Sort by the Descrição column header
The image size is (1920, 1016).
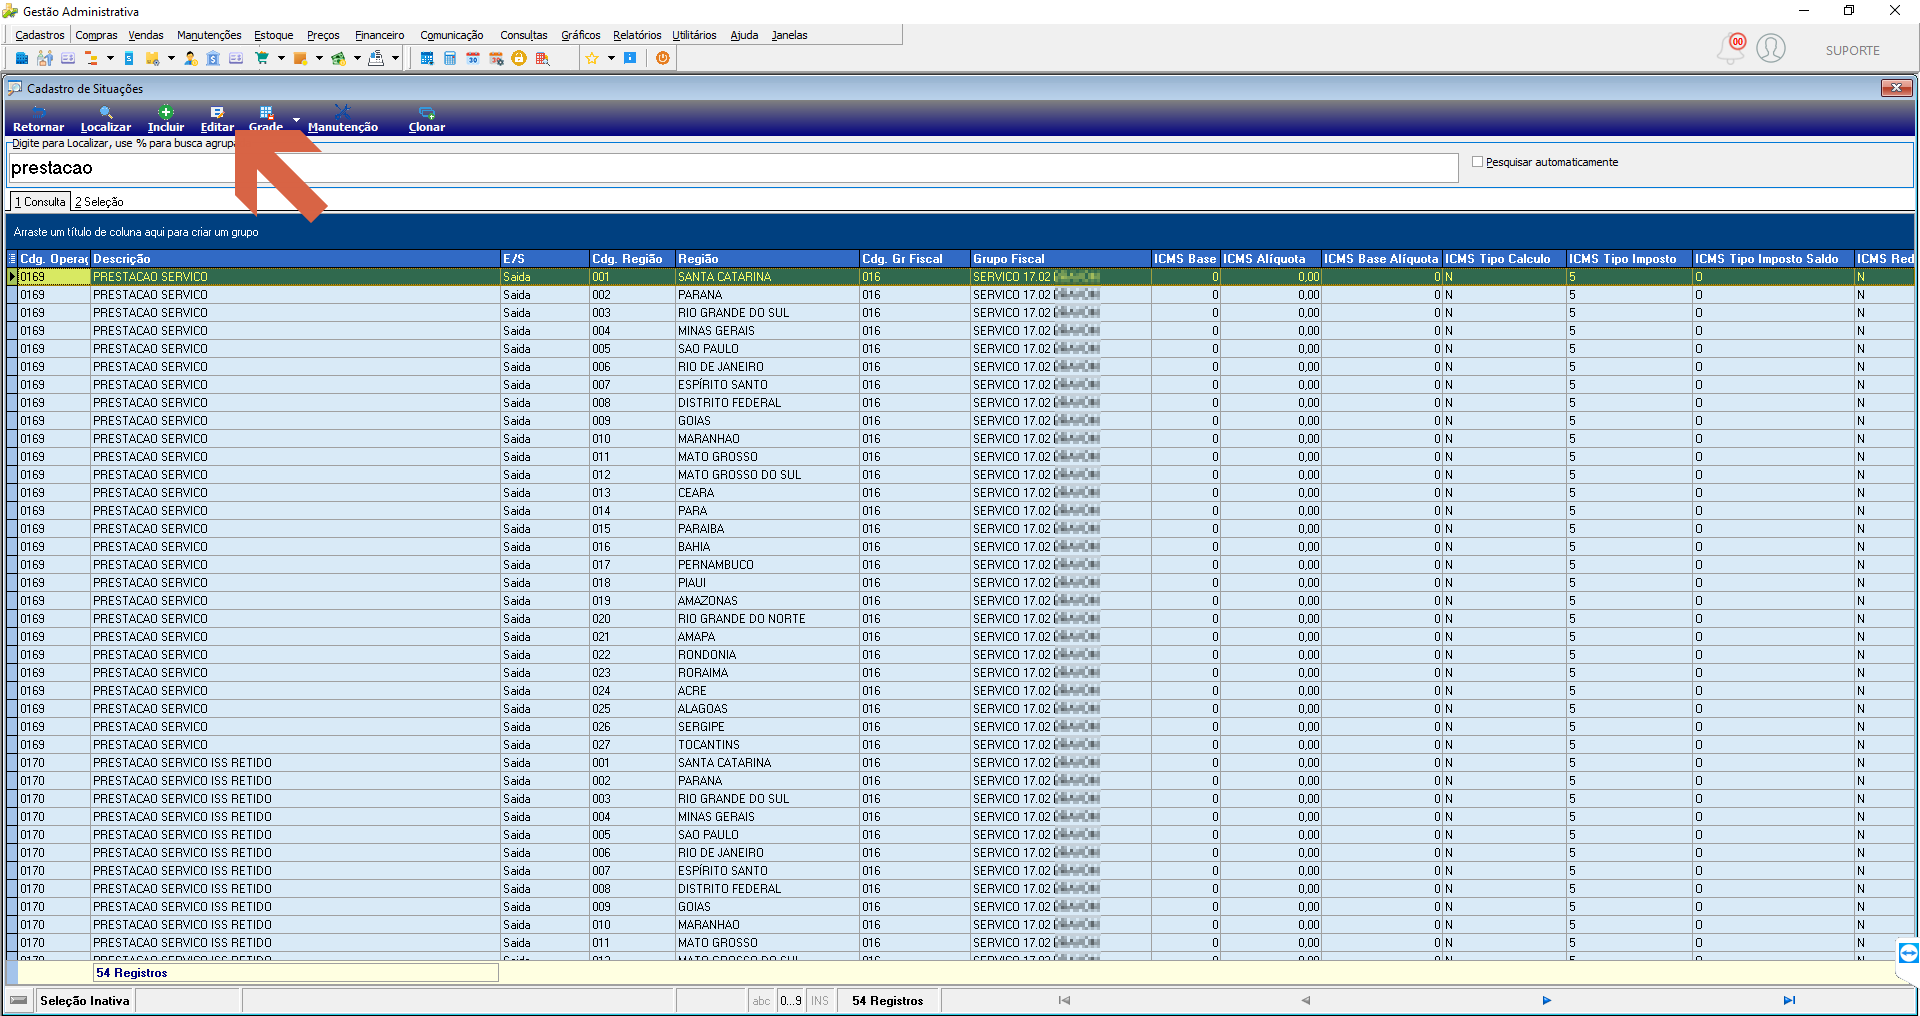tap(294, 259)
